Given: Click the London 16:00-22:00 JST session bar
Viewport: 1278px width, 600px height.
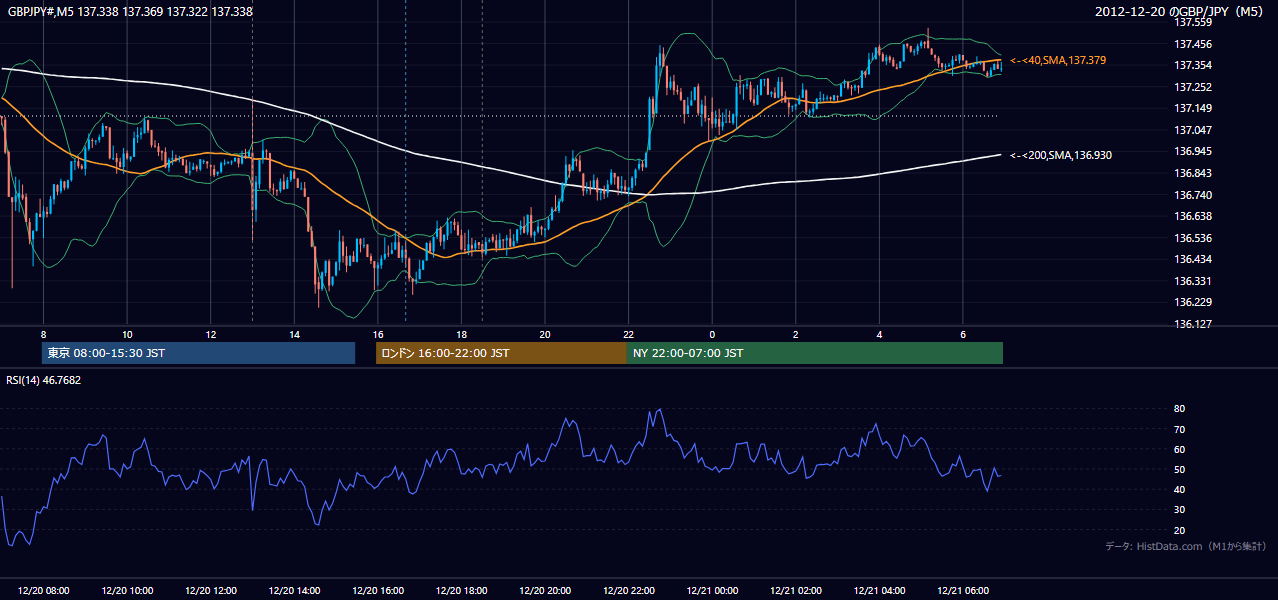Looking at the screenshot, I should (x=501, y=353).
